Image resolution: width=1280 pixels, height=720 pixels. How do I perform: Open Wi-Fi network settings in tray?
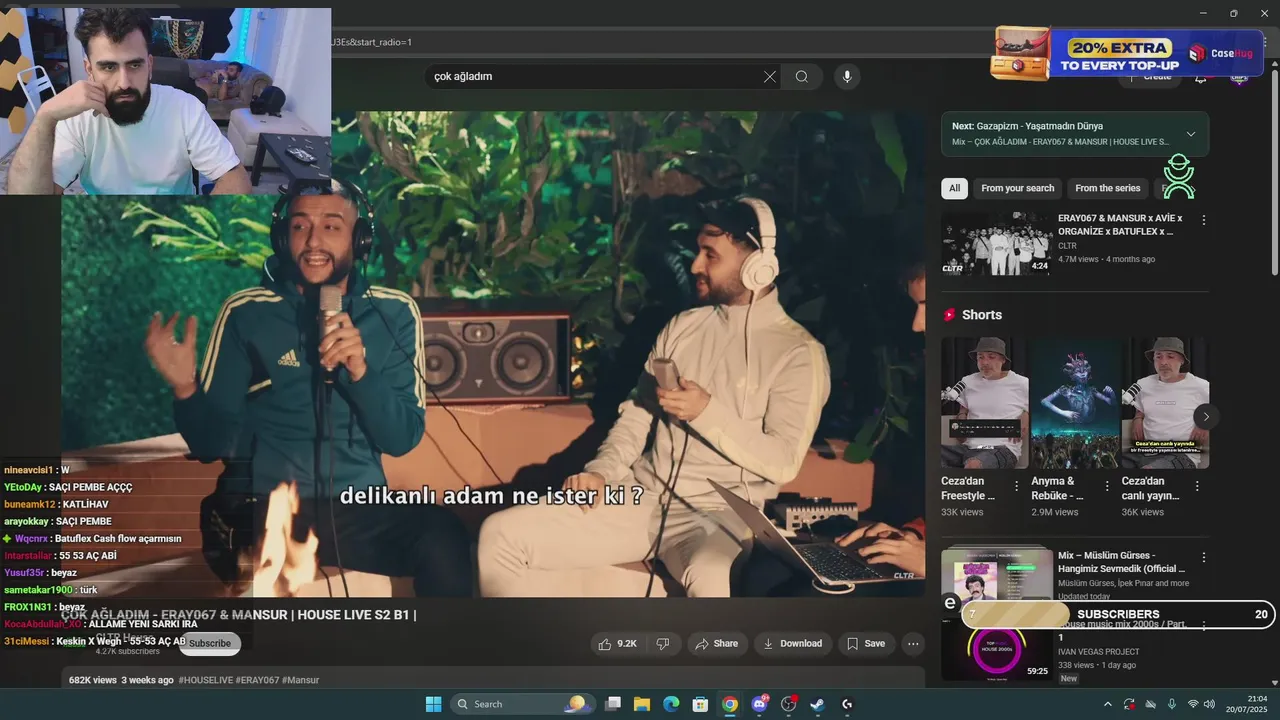(x=1192, y=704)
